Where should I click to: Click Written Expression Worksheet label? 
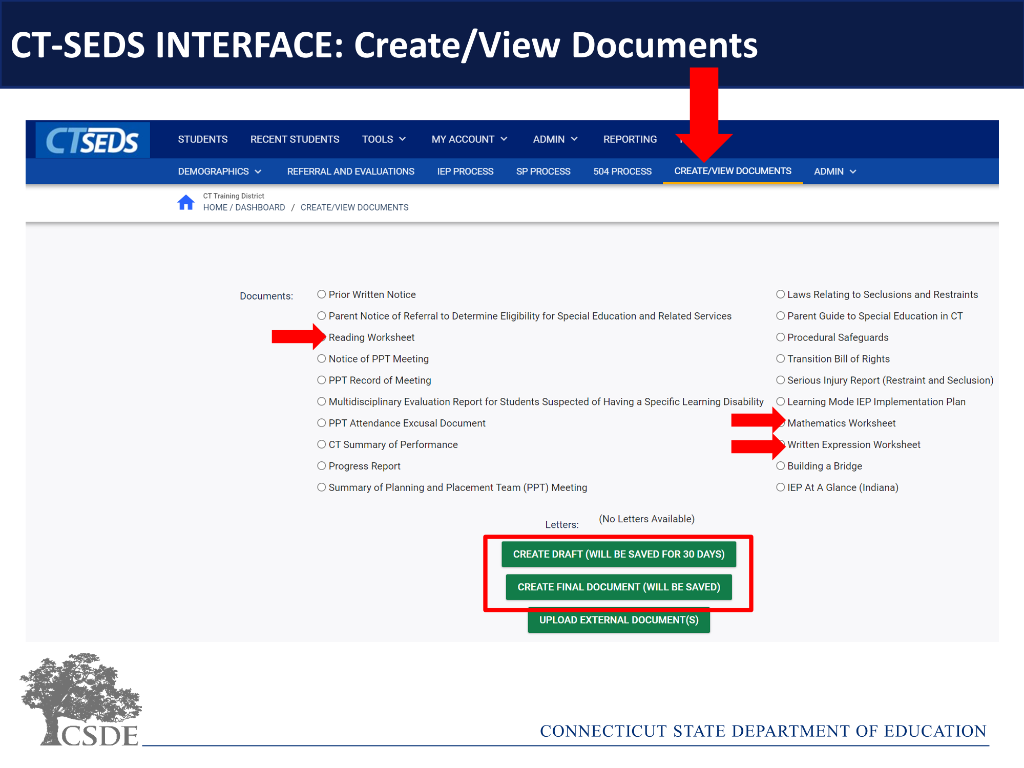(x=854, y=444)
